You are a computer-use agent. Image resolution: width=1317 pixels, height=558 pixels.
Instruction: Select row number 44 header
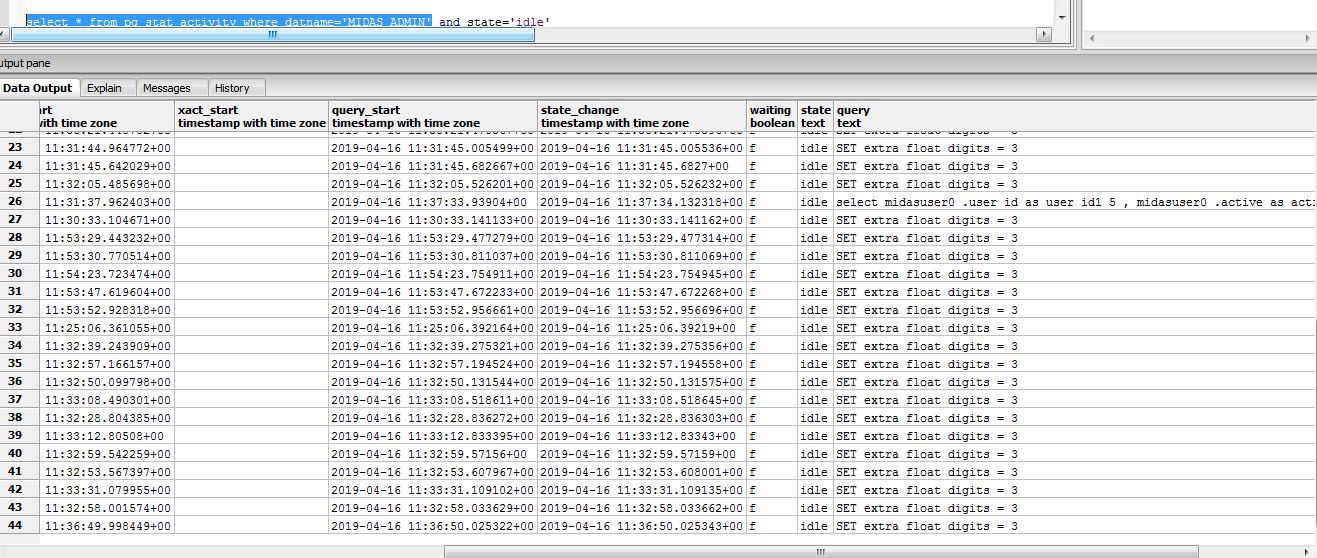click(x=19, y=525)
